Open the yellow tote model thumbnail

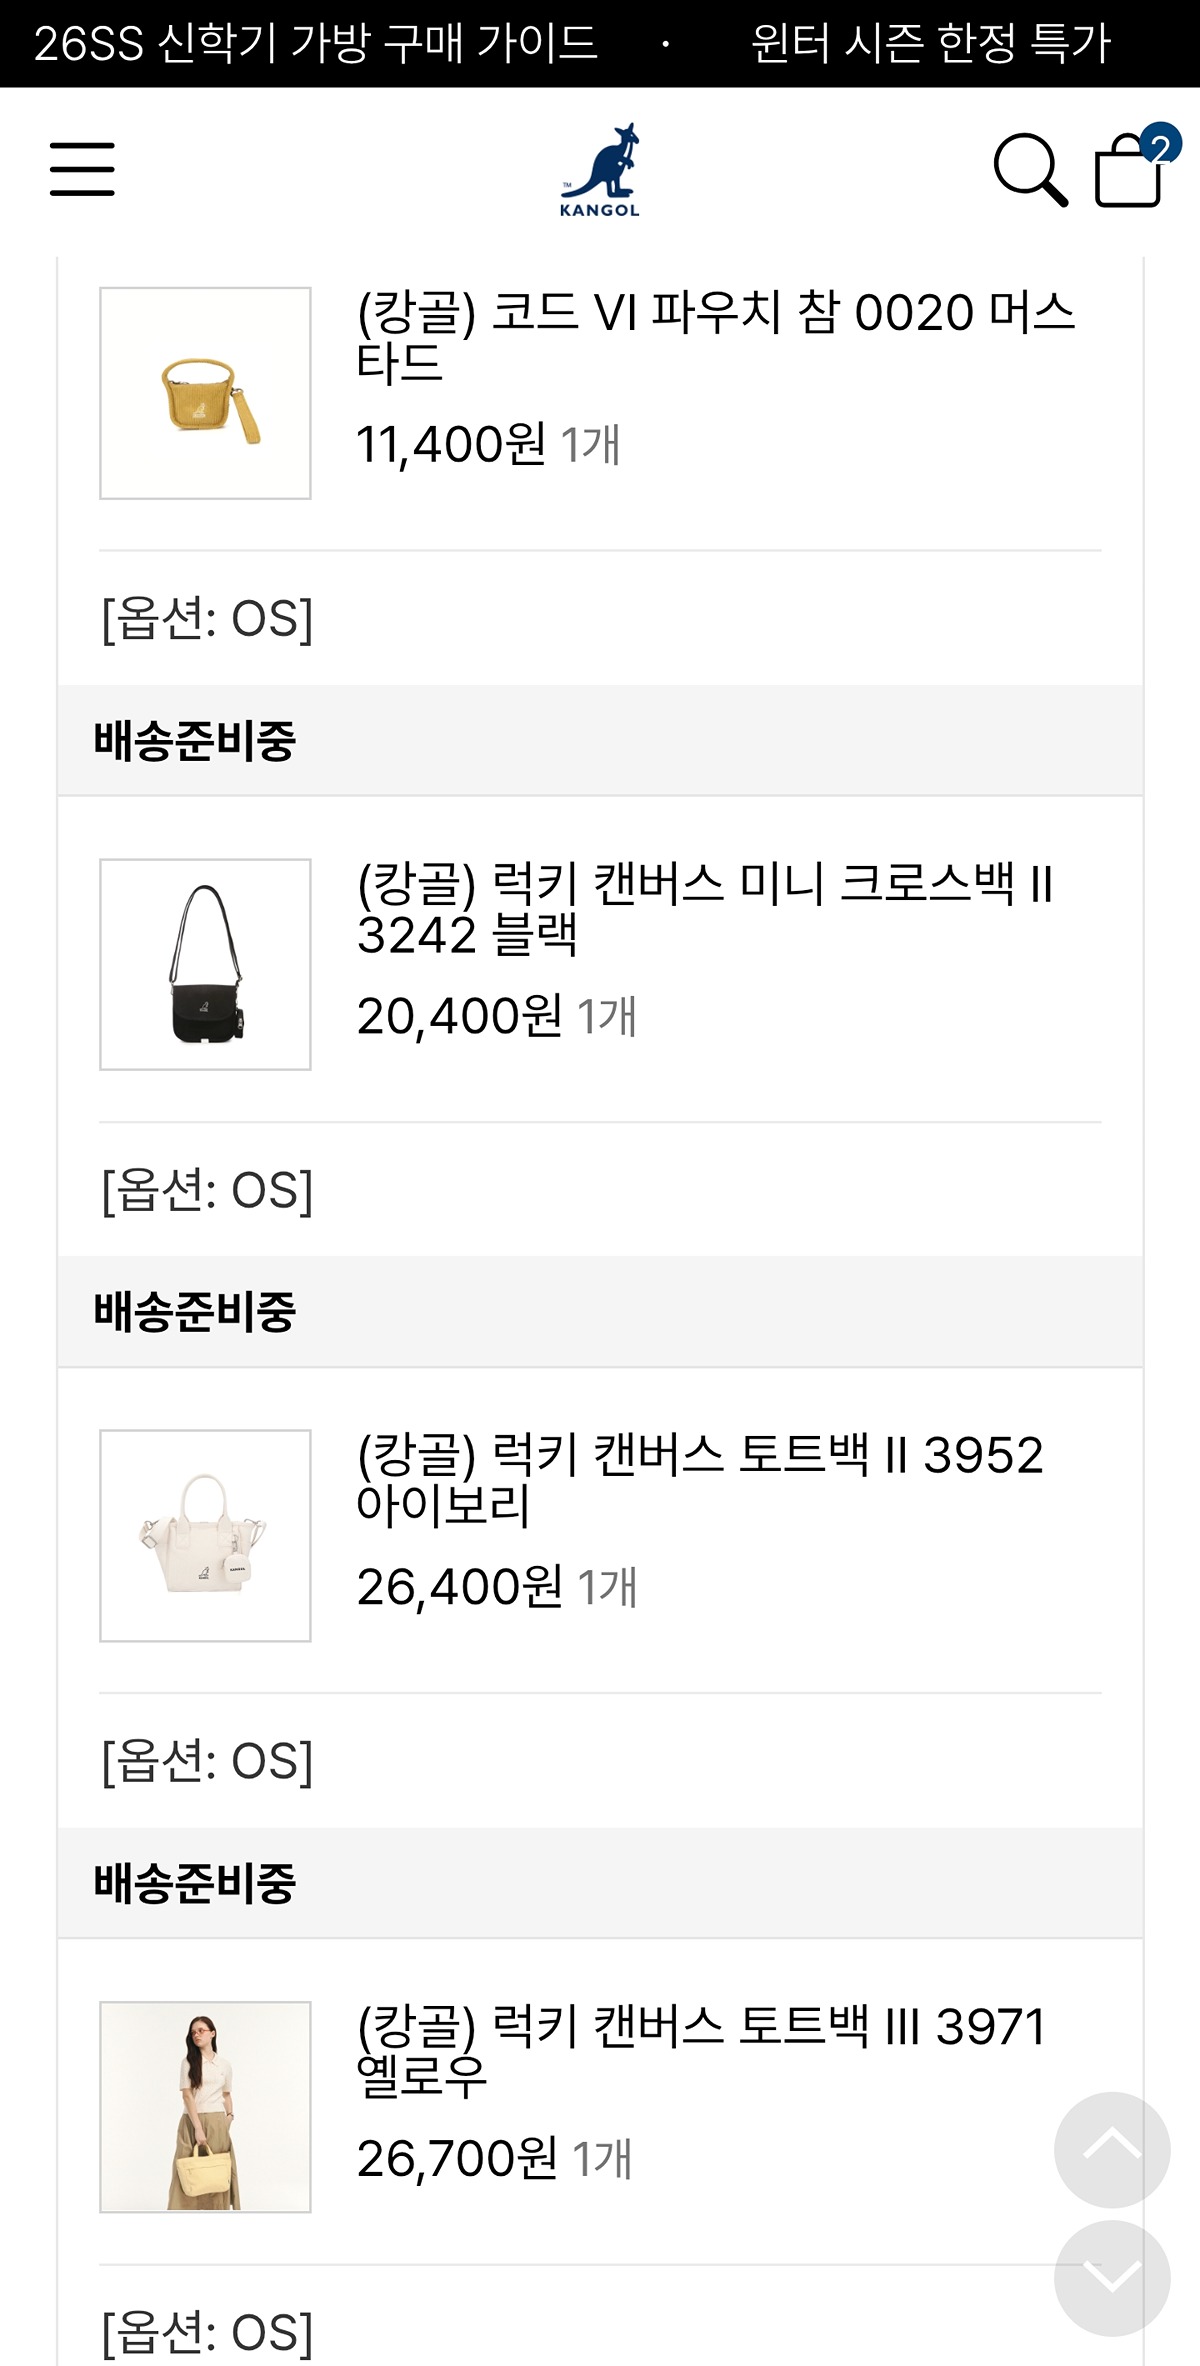pyautogui.click(x=205, y=2106)
